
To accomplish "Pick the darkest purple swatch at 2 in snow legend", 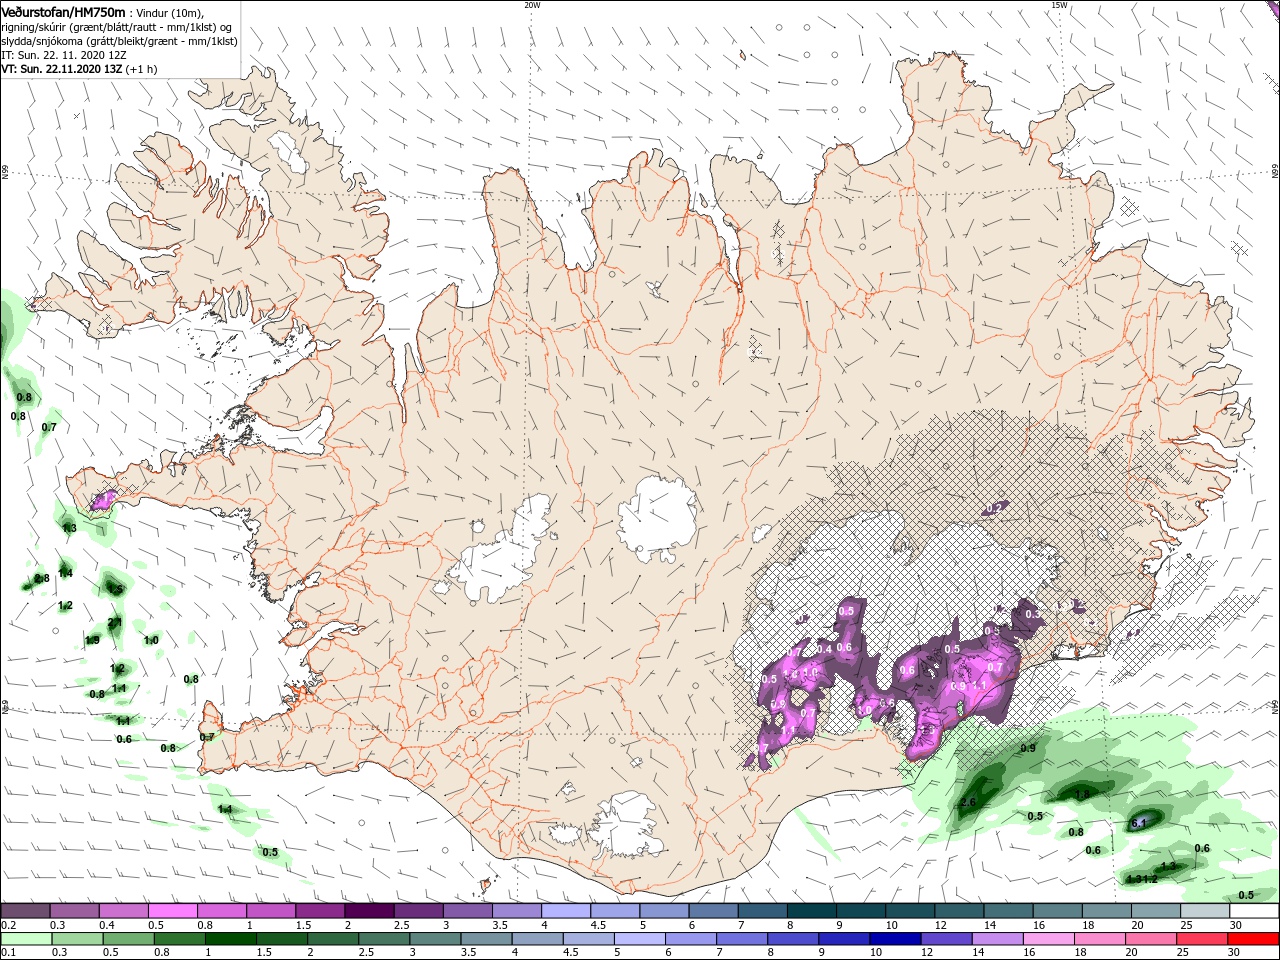I will coord(369,911).
